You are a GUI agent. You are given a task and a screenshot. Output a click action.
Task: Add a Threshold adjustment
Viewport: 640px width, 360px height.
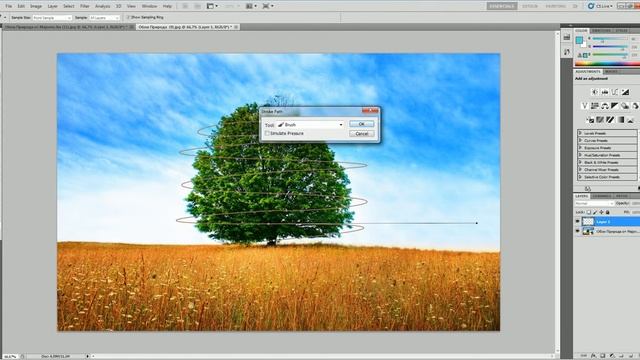pyautogui.click(x=610, y=120)
